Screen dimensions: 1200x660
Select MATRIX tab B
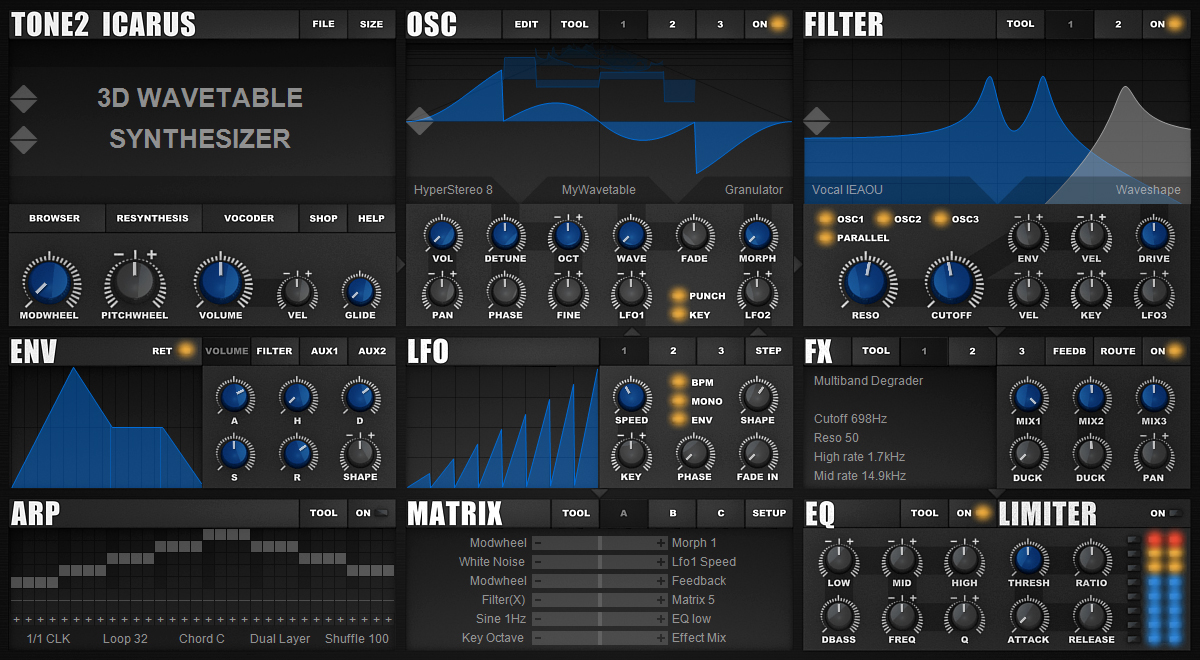pos(673,513)
